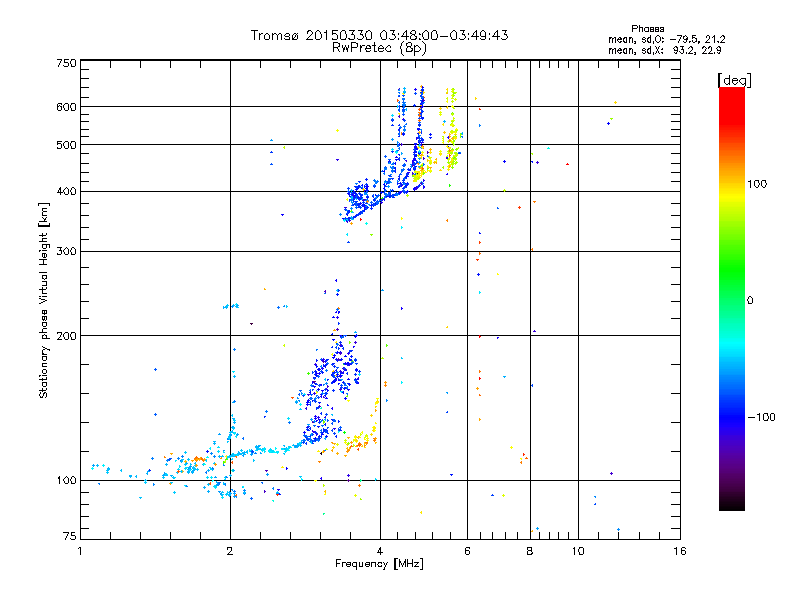Click the y-axis tick label "400"
Image resolution: width=800 pixels, height=600 pixels.
point(66,192)
